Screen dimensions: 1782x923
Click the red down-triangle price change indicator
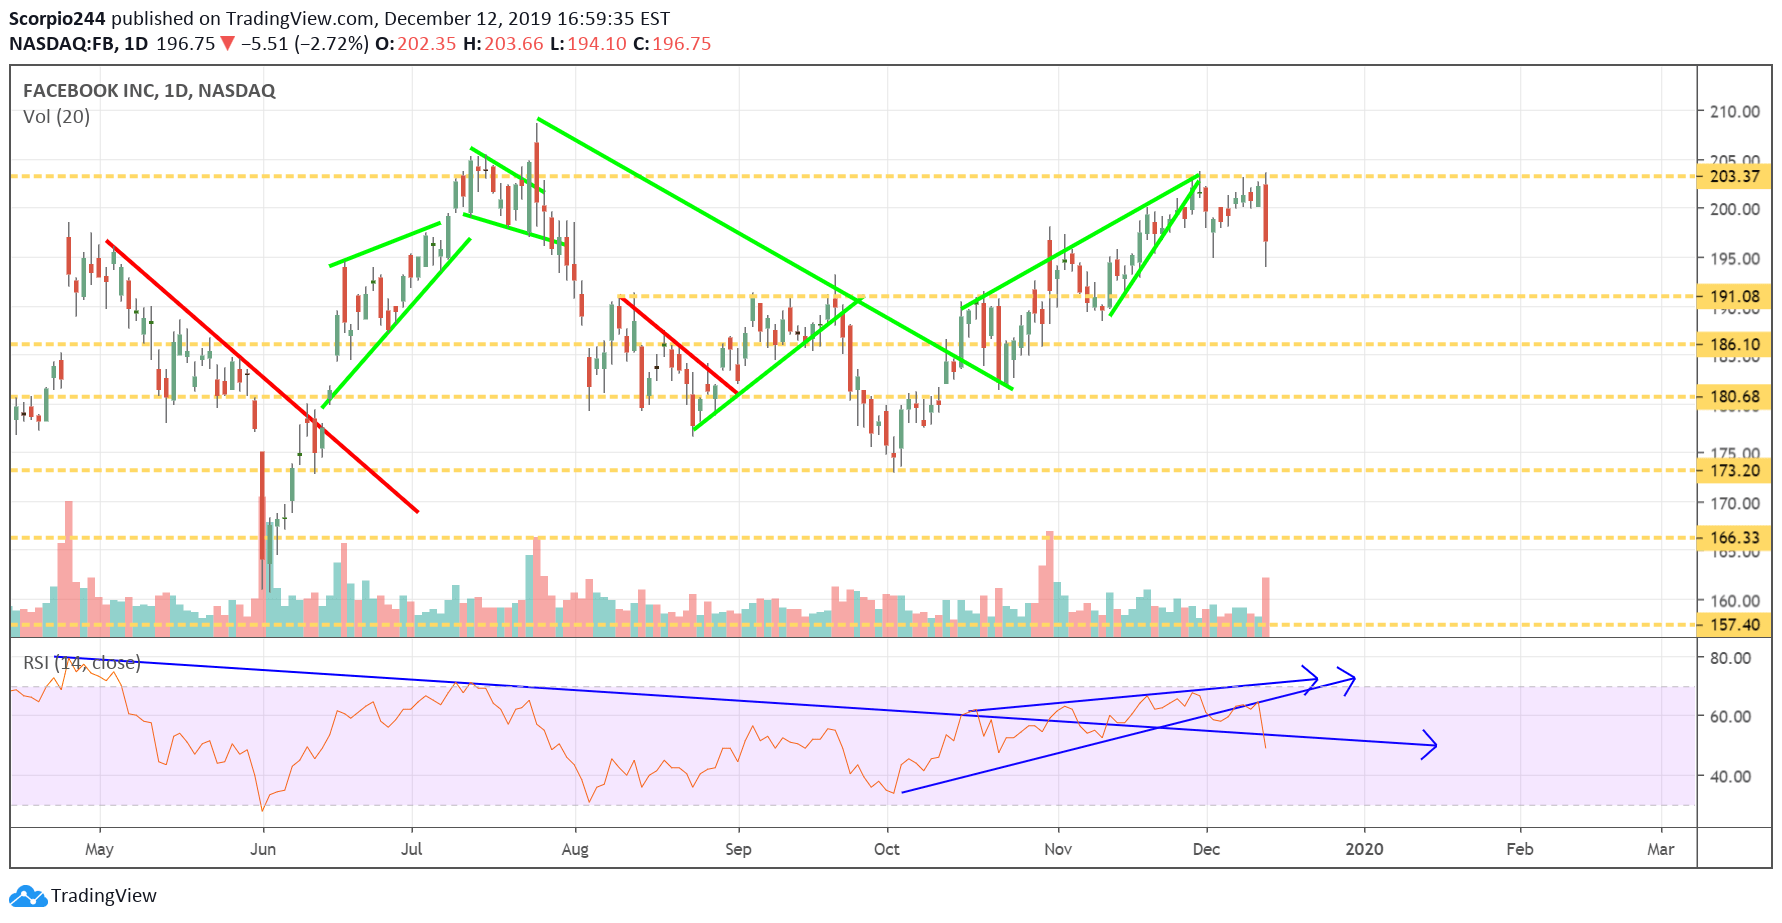pos(228,44)
